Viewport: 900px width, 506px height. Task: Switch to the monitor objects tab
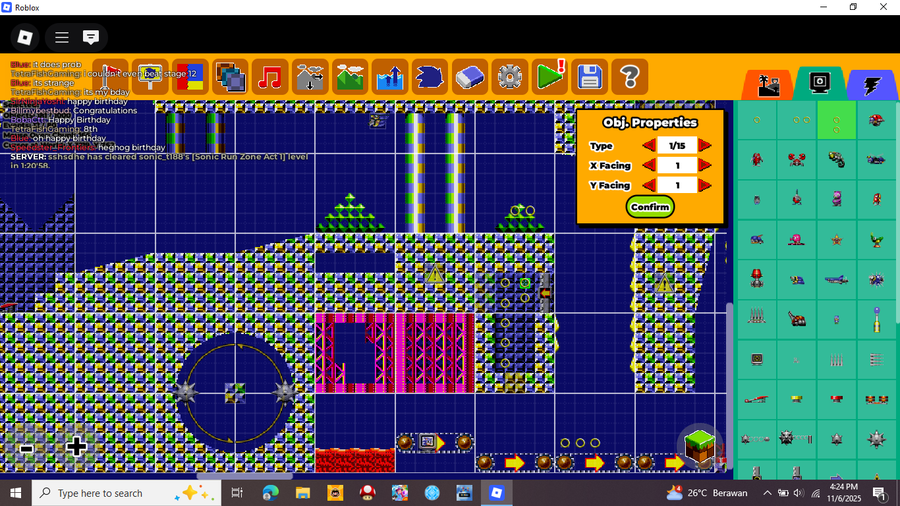pyautogui.click(x=820, y=83)
